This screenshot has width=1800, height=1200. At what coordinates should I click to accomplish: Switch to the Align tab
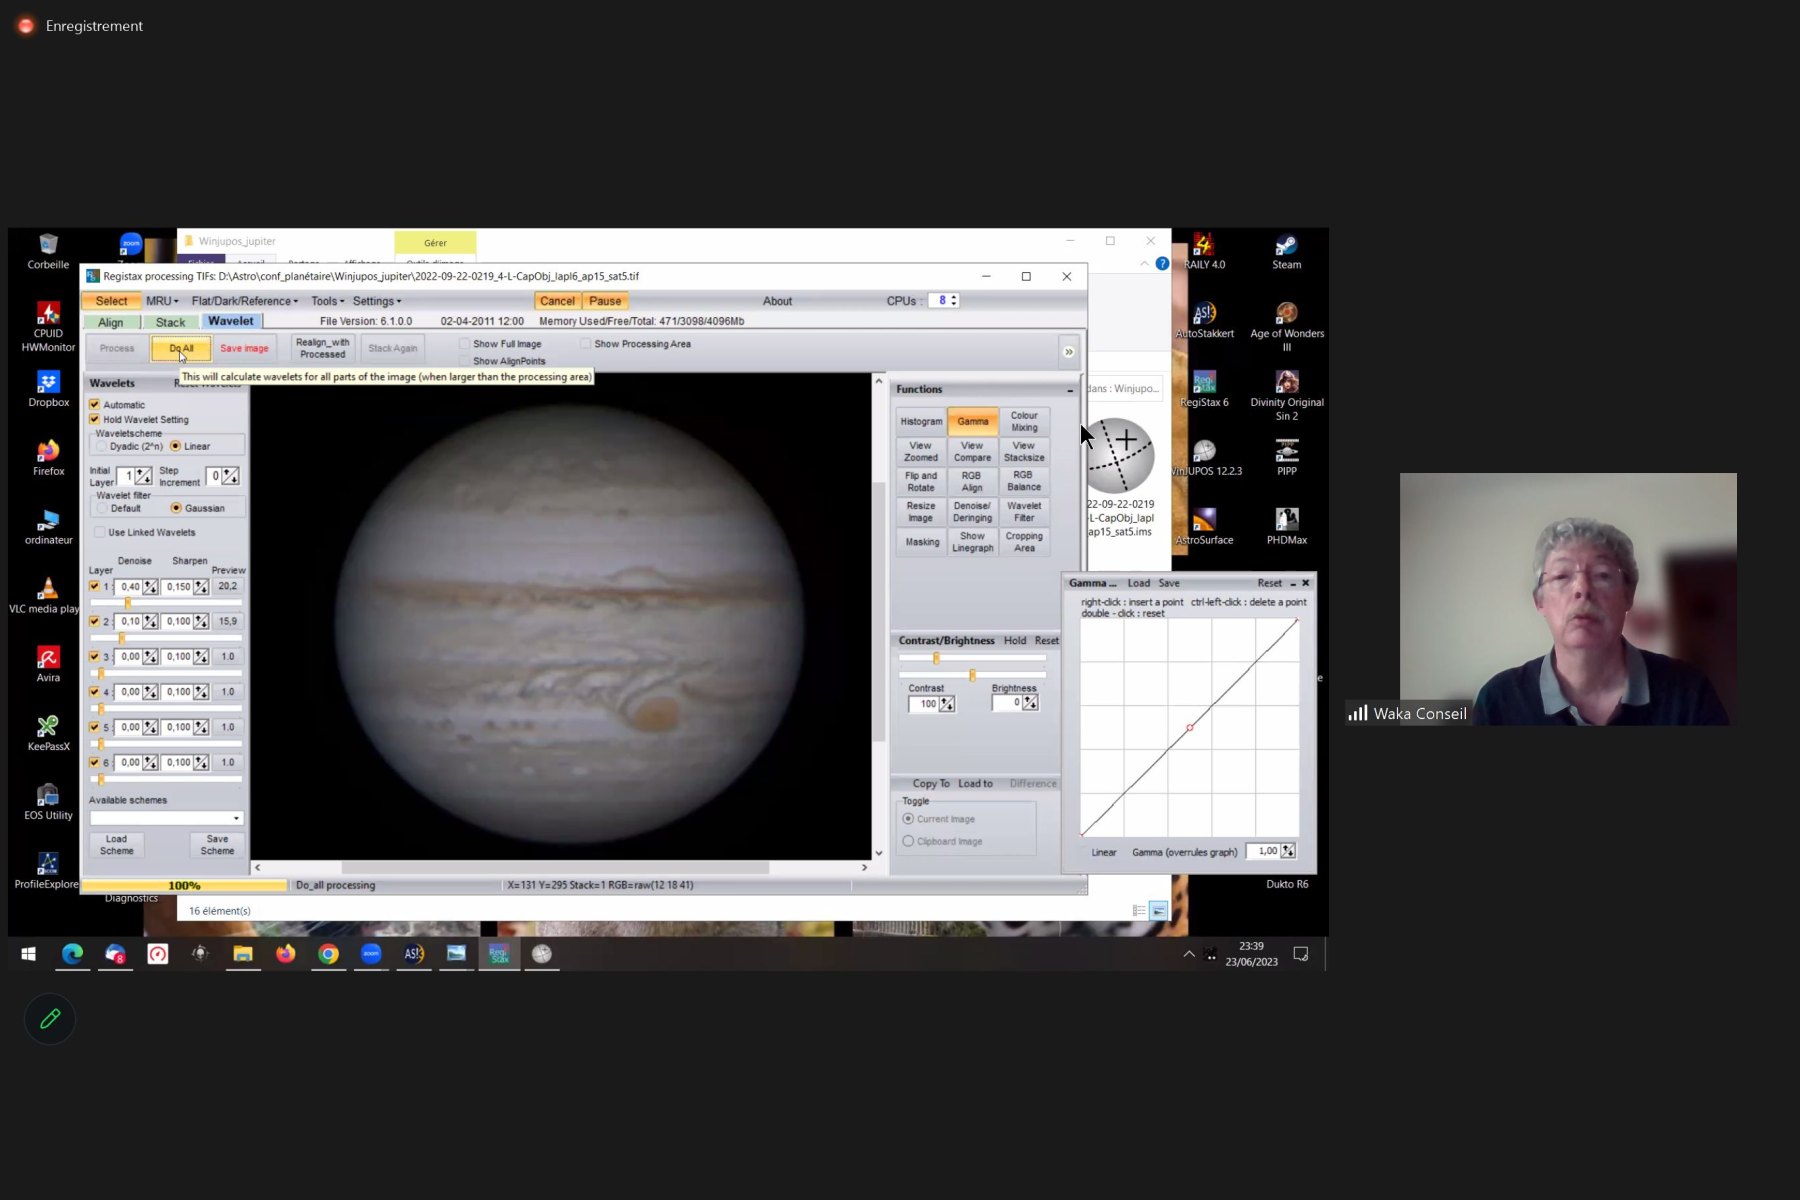111,322
